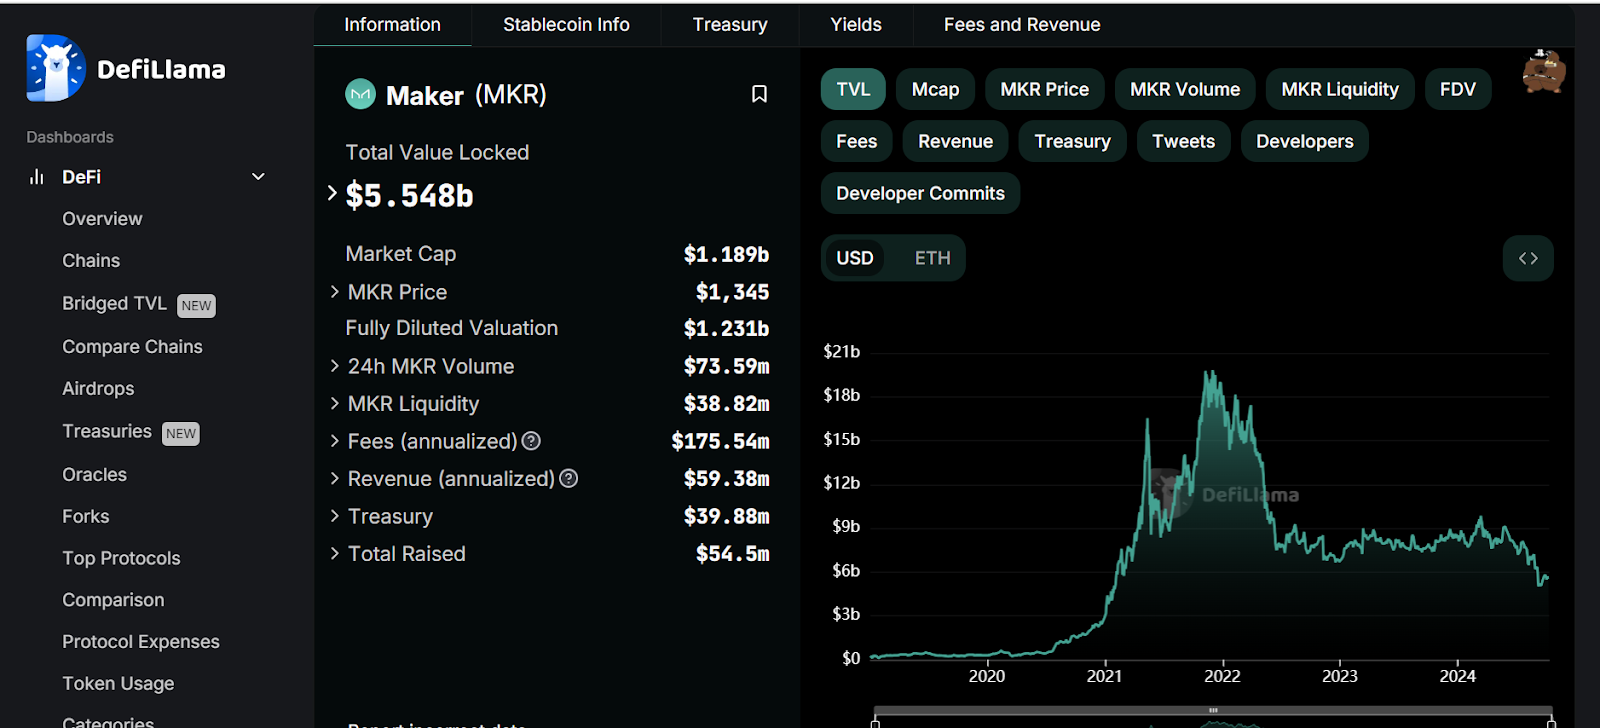Switch chart denomination to ETH
Screen dimensions: 1600x728
932,258
